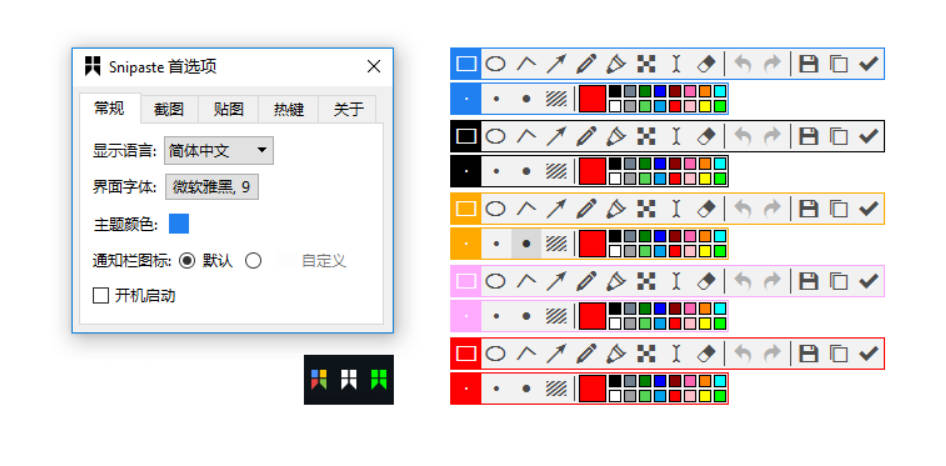Select the Pencil tool in the blue toolbar

coord(586,63)
